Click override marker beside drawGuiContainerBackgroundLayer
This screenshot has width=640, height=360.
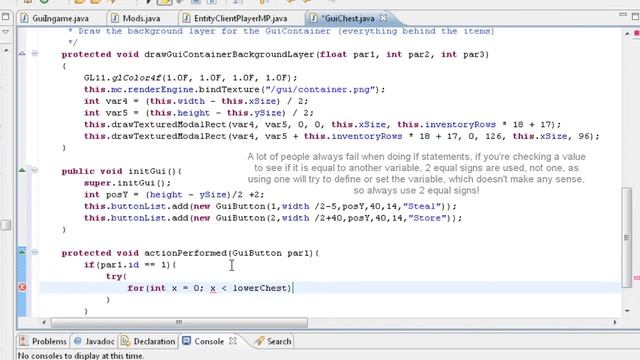pos(22,53)
